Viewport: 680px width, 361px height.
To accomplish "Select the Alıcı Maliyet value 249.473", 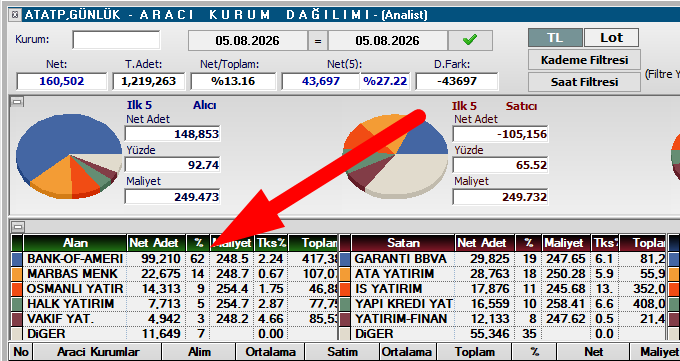I will click(x=172, y=197).
